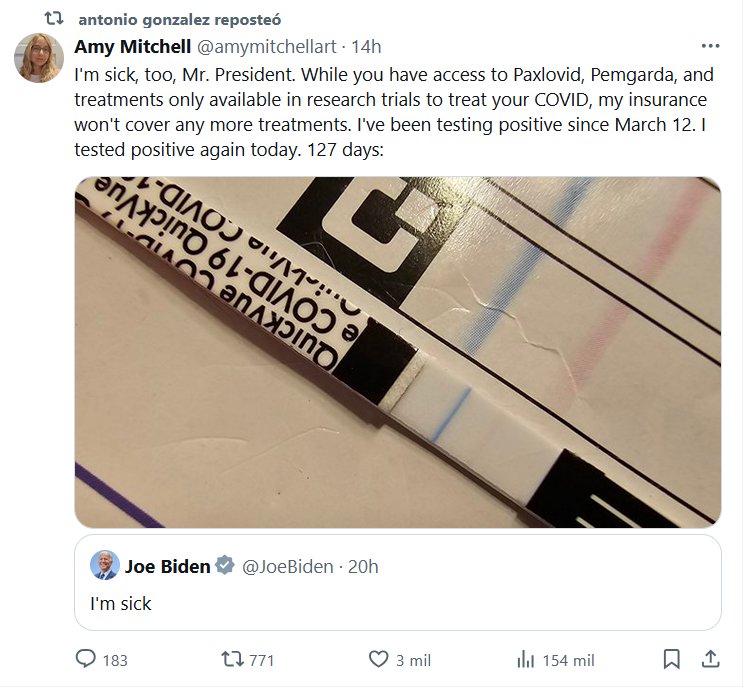Open the 20h timestamp on quoted post
The image size is (752, 688).
[362, 567]
